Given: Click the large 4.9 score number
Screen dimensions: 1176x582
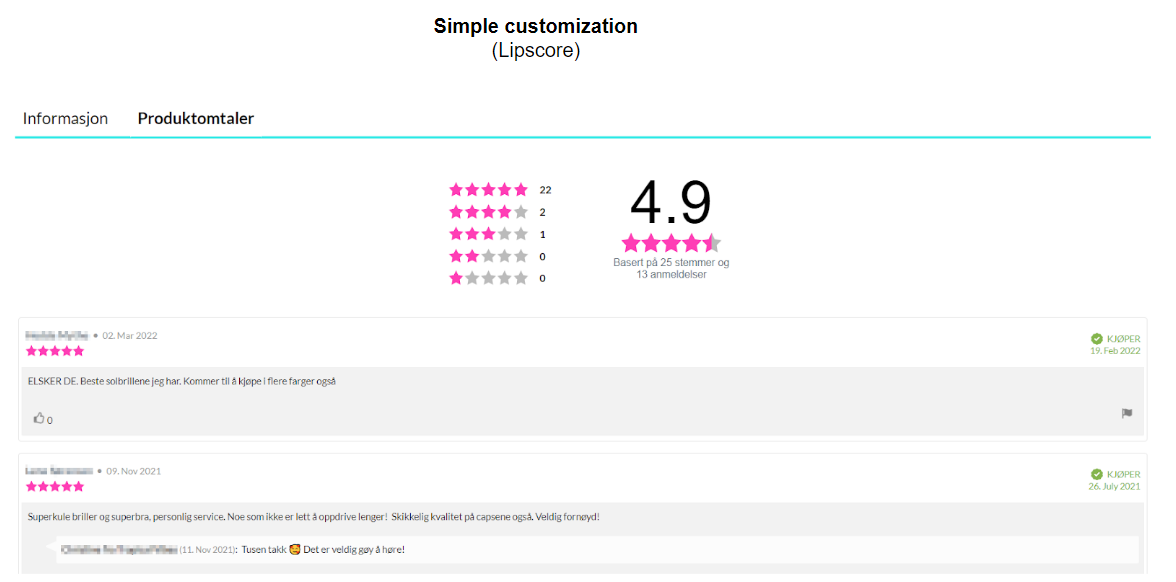Looking at the screenshot, I should point(670,203).
